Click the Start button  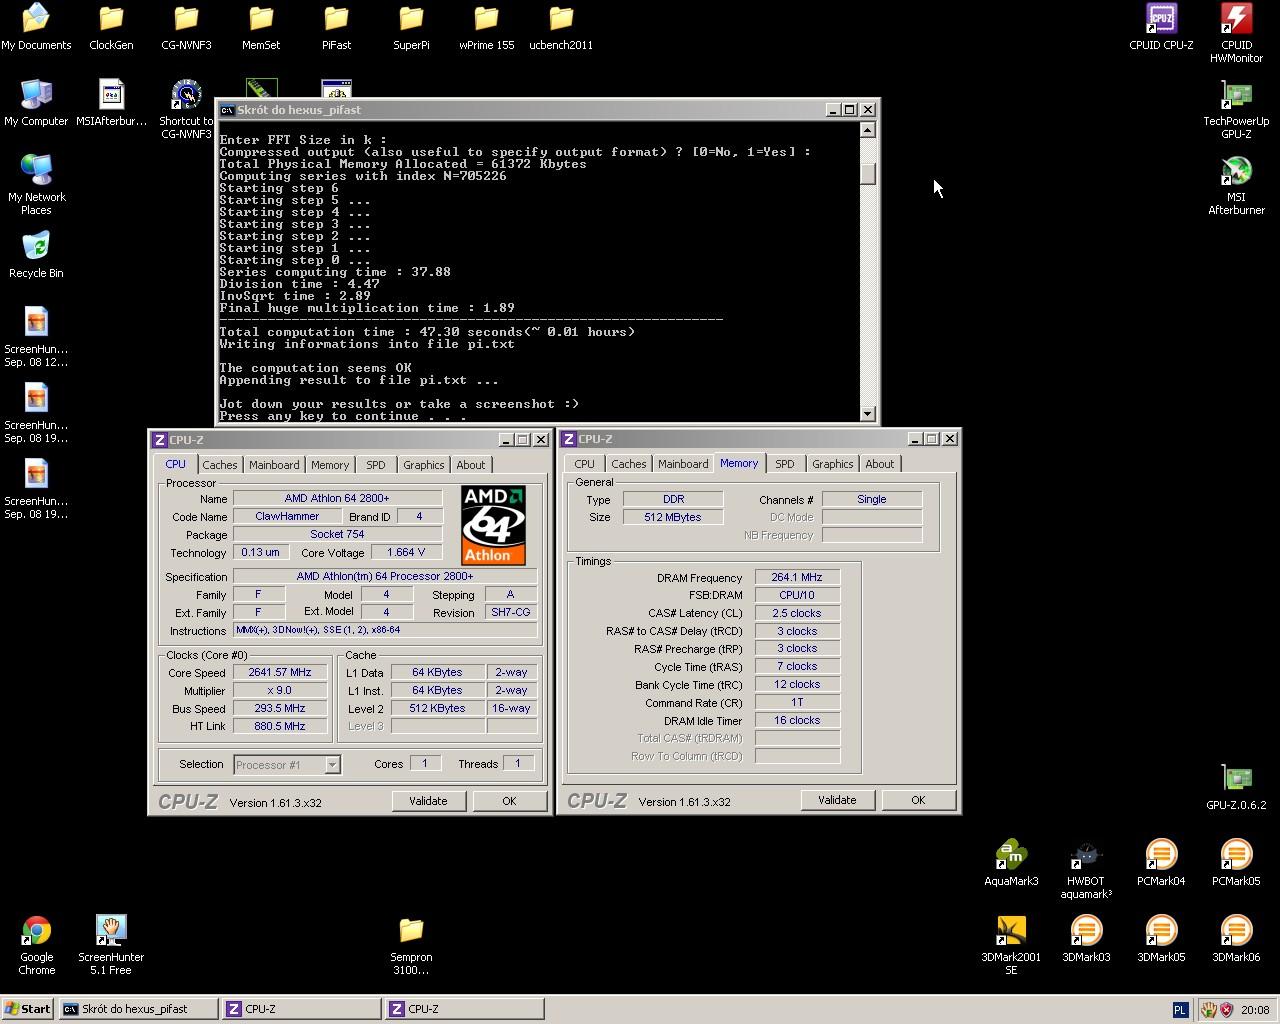point(28,1009)
